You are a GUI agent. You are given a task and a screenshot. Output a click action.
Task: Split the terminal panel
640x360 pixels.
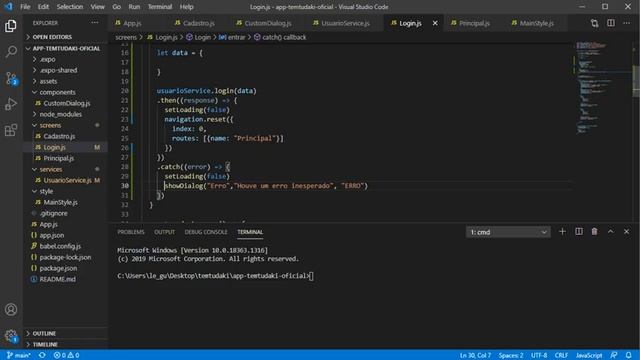[579, 231]
